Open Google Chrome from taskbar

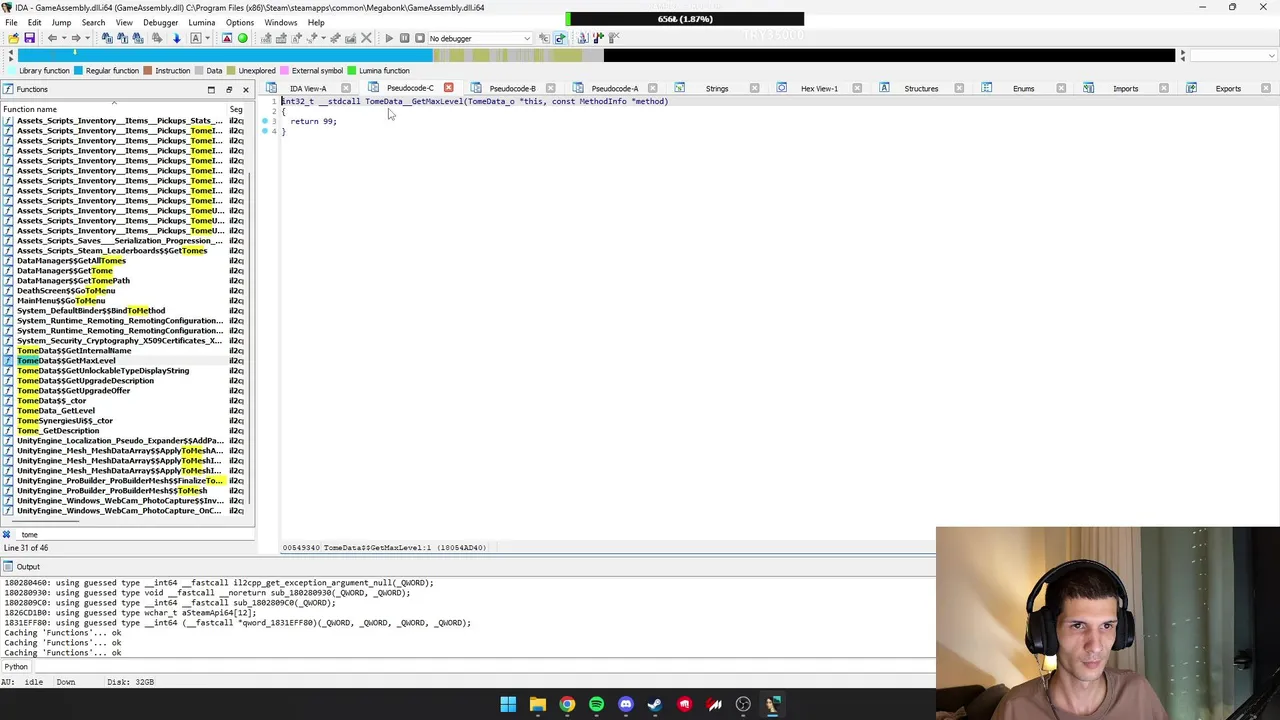567,704
